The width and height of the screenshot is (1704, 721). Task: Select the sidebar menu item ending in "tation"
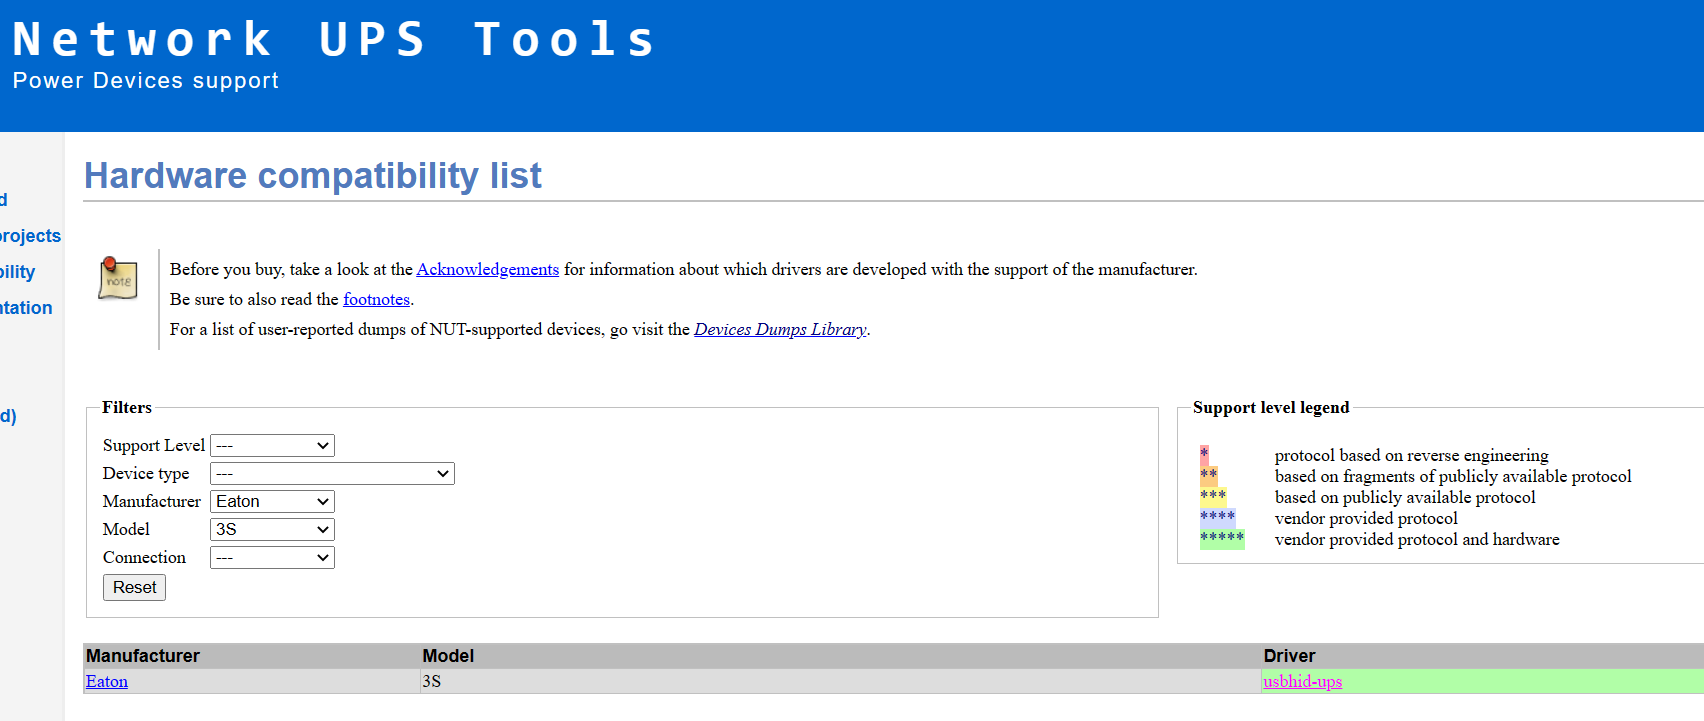tap(26, 308)
